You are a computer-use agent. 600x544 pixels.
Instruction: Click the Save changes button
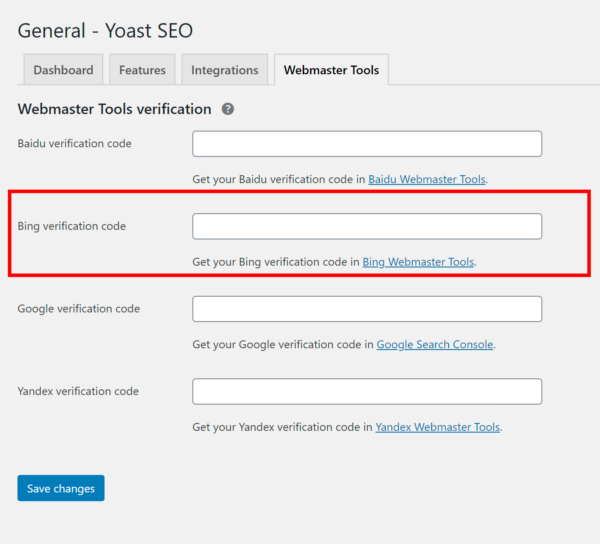click(61, 488)
